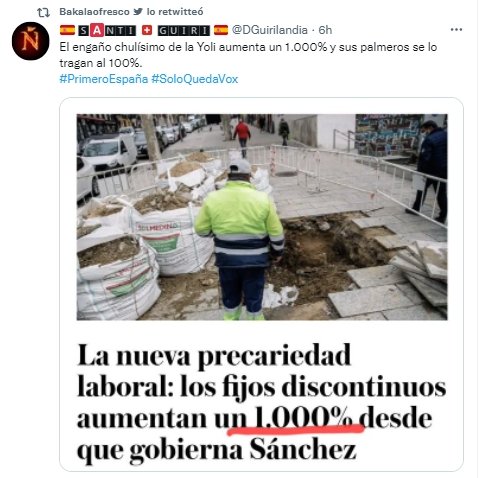The width and height of the screenshot is (494, 478).
Task: Open the @DGuirilandia handle link
Action: click(x=269, y=30)
